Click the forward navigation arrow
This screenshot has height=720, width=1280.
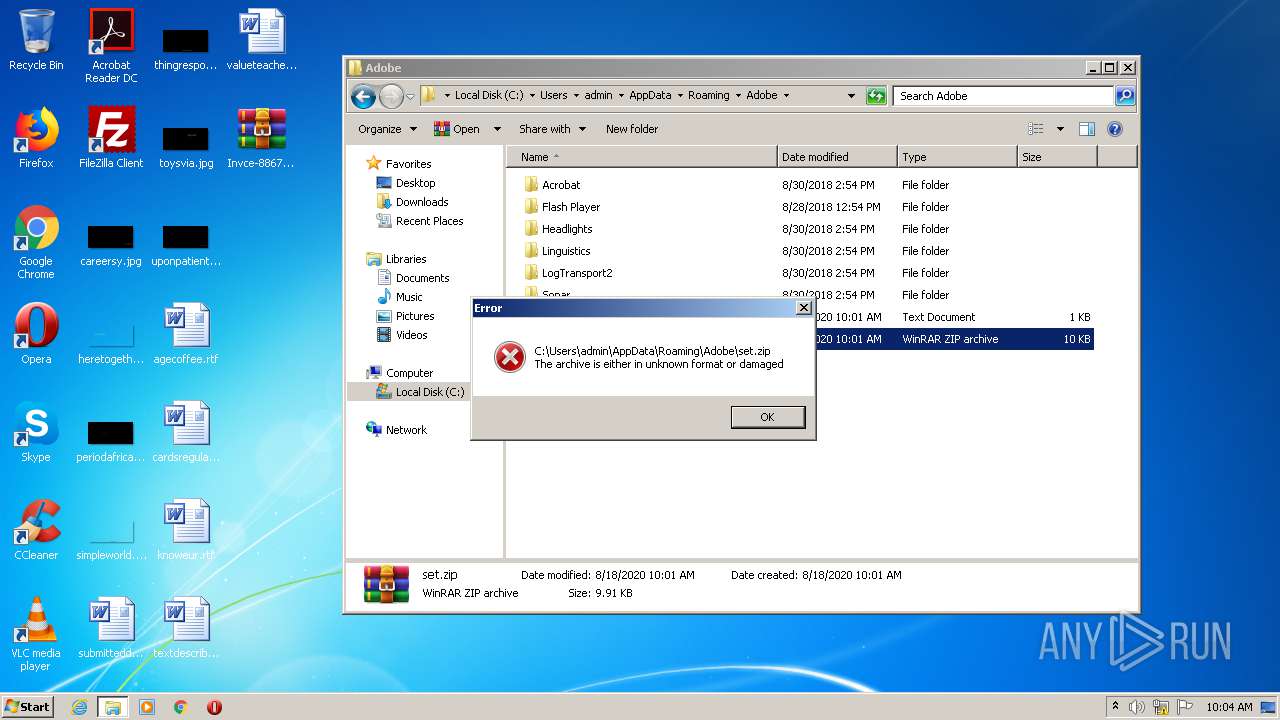click(391, 96)
